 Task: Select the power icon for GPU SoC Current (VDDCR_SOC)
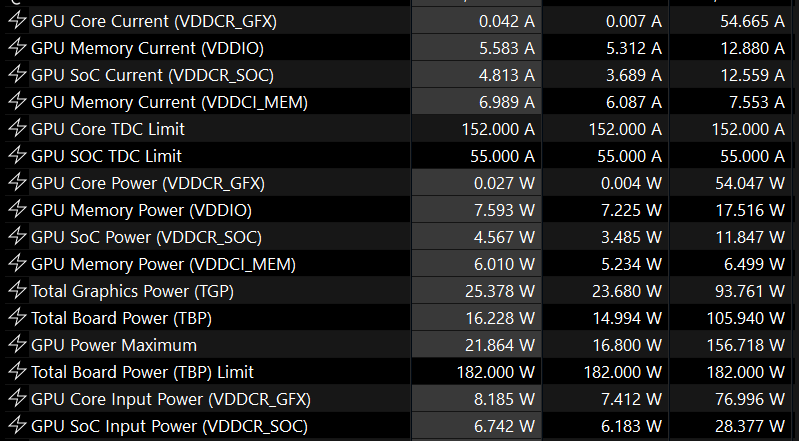point(16,75)
